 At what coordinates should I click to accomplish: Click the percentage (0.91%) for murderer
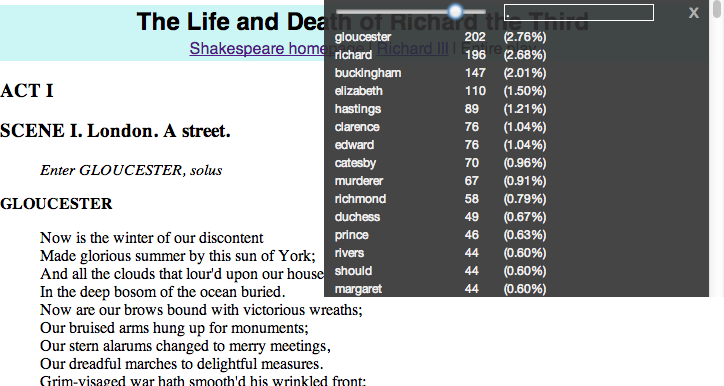525,181
